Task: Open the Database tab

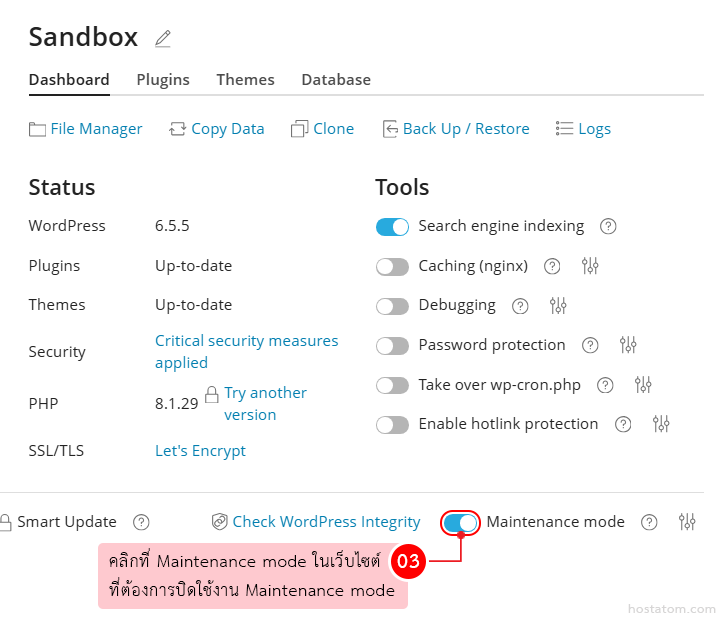Action: tap(336, 80)
